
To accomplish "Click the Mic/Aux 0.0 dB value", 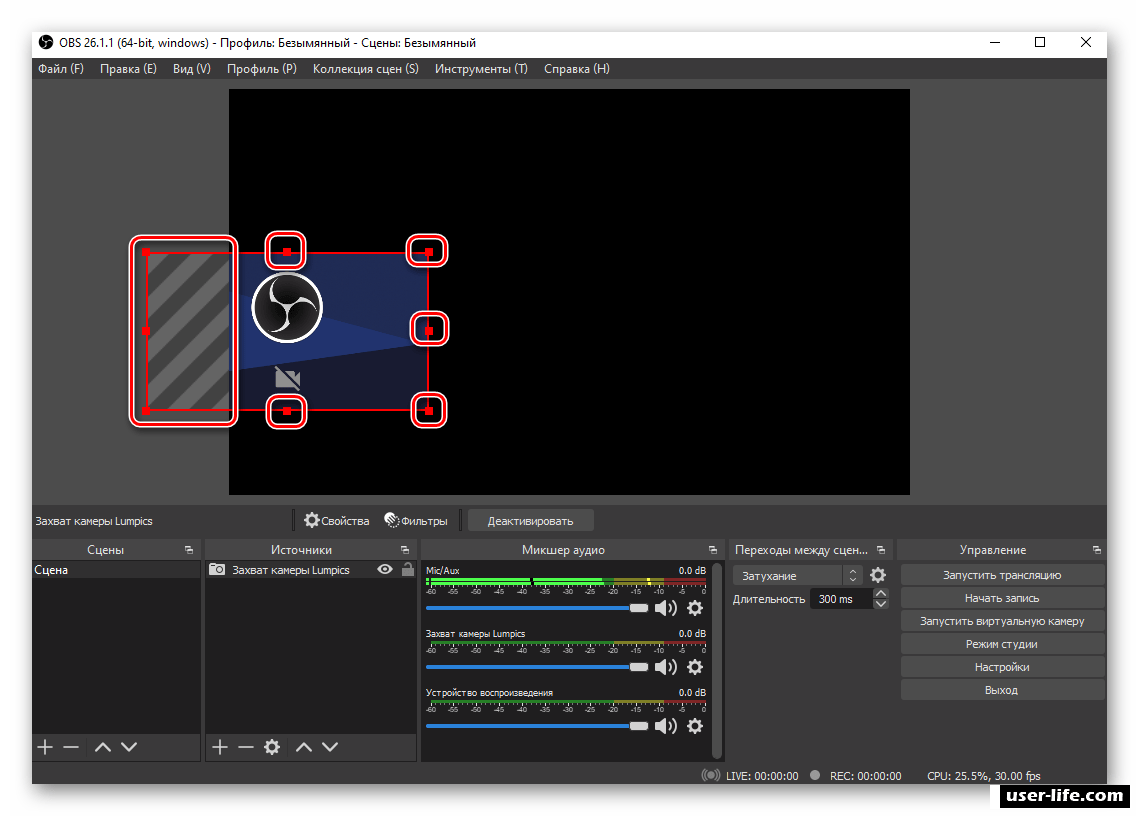I will tap(692, 570).
